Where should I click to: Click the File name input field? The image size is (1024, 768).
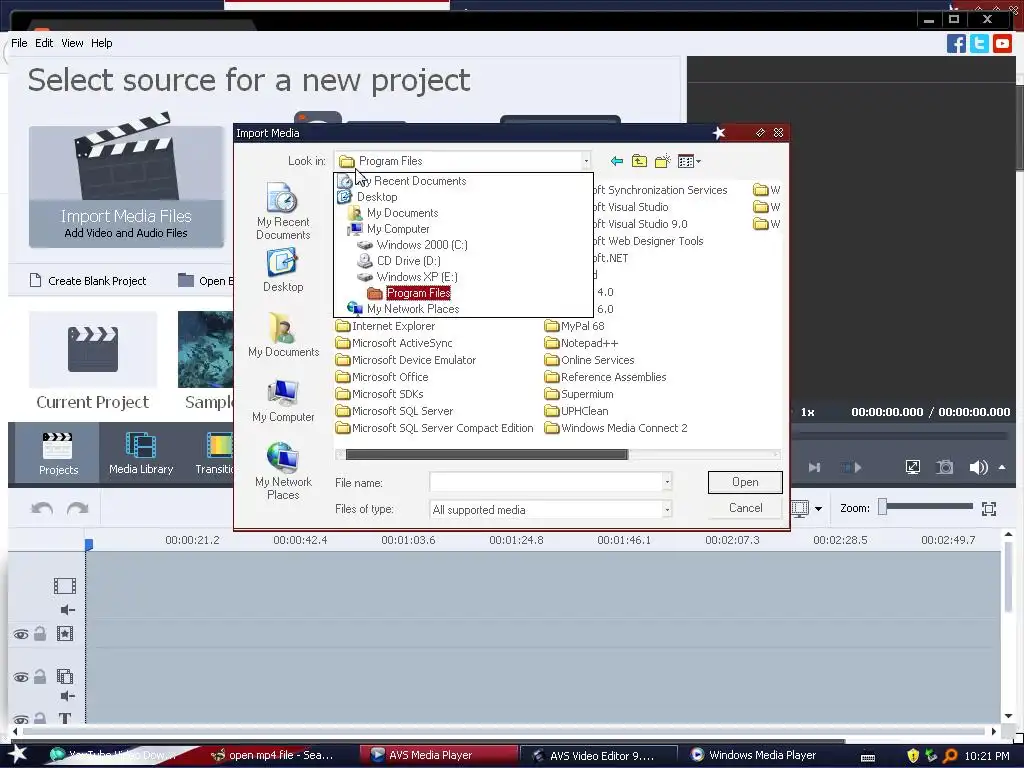point(546,482)
